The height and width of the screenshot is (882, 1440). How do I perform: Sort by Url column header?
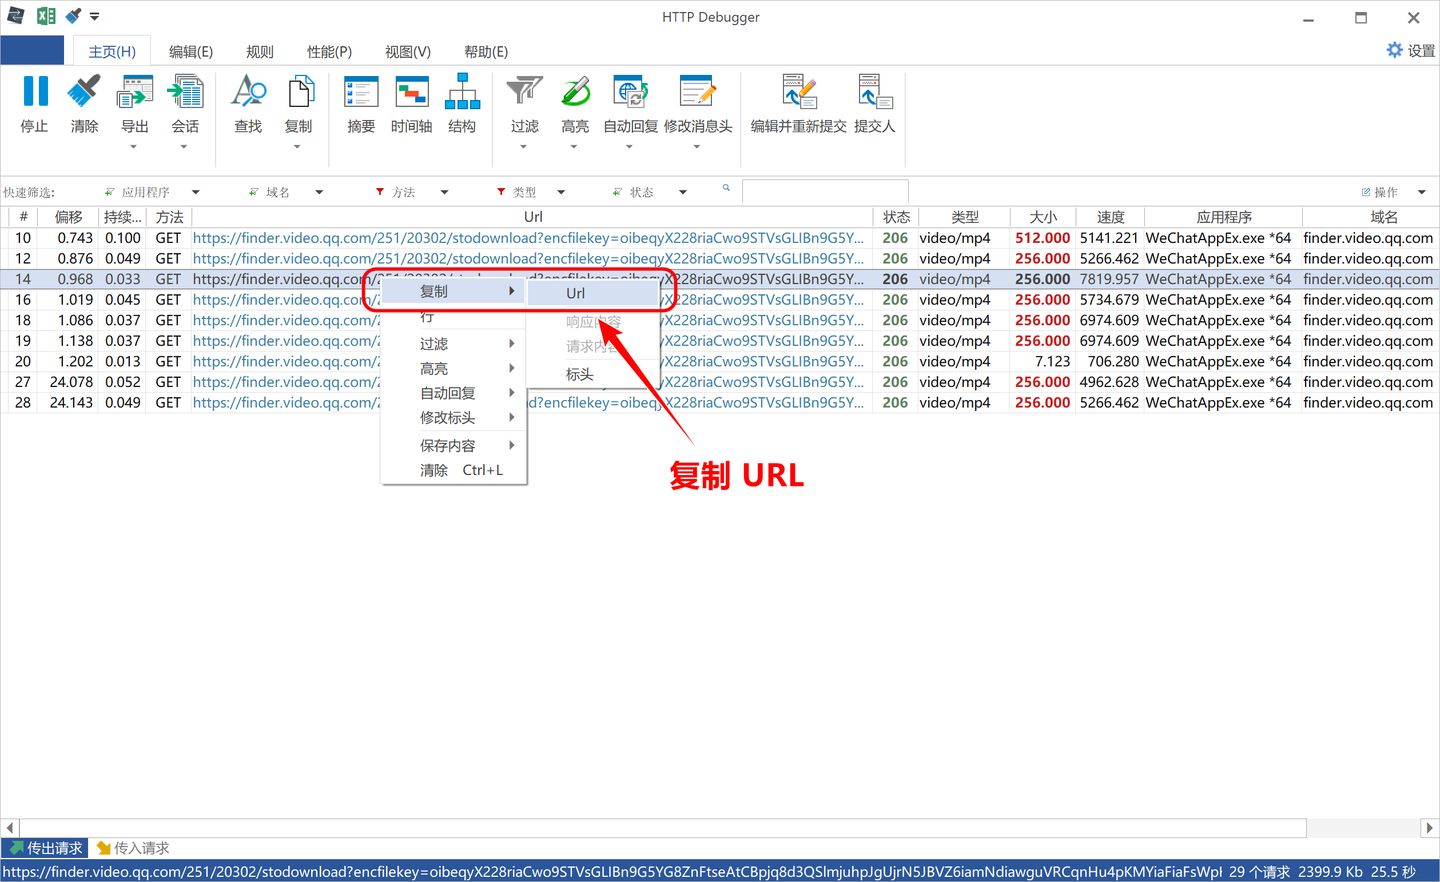533,217
